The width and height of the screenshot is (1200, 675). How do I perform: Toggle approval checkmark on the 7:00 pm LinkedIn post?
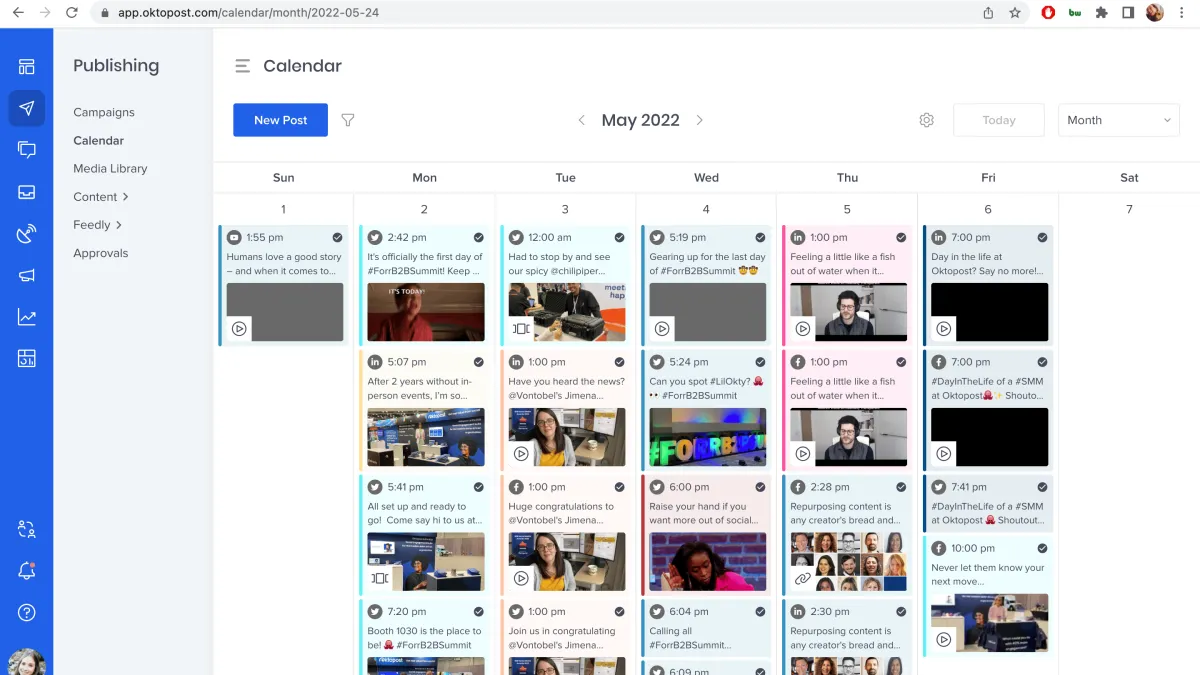1043,237
